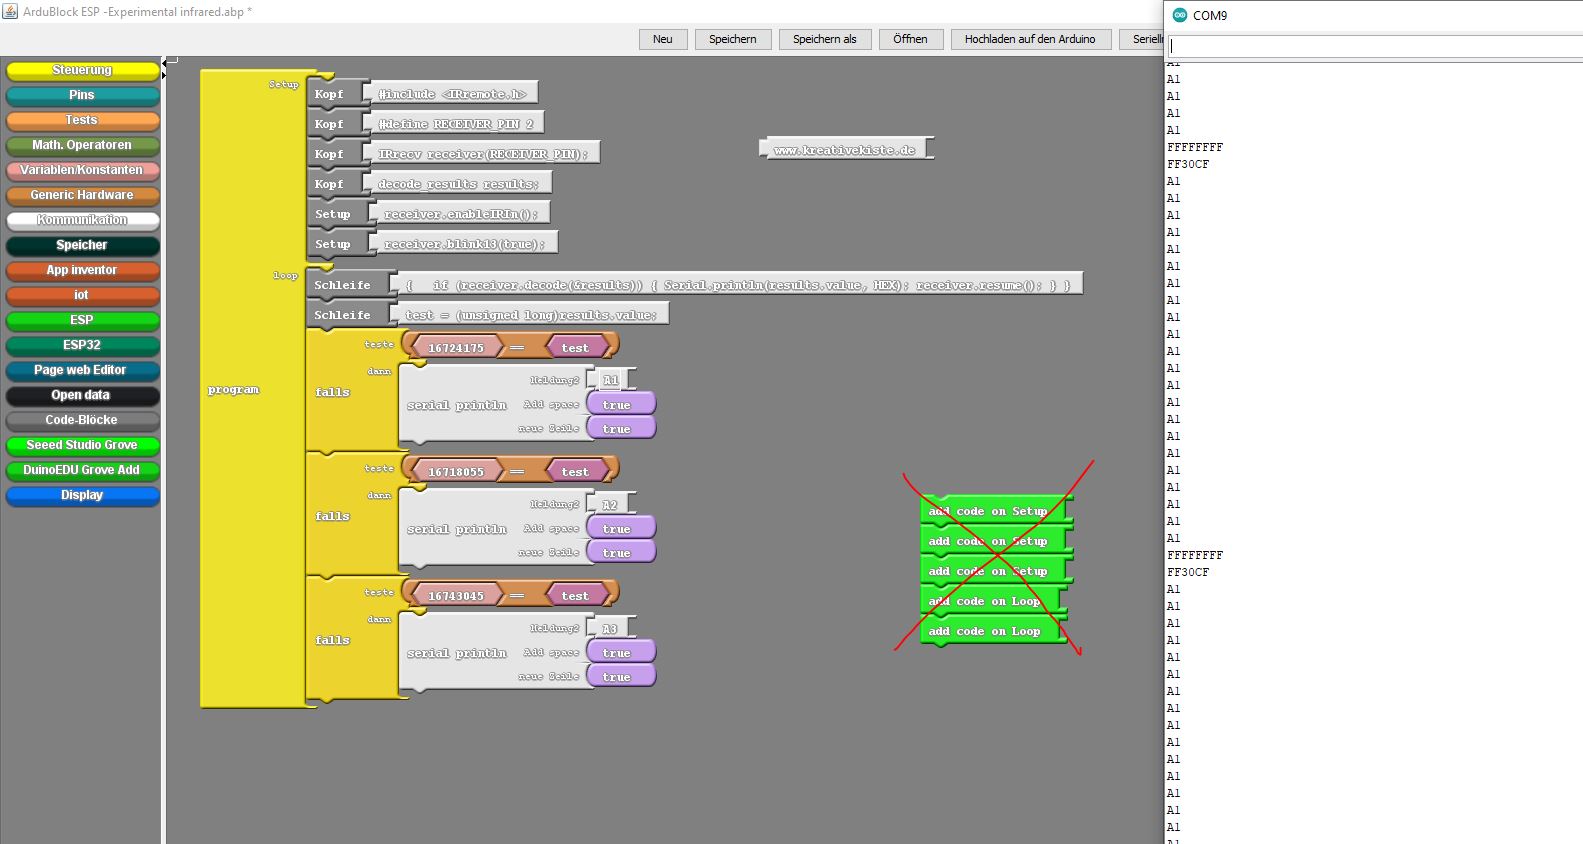This screenshot has height=844, width=1583.
Task: Click the Arduino icon in COM9 title
Action: (x=1179, y=15)
